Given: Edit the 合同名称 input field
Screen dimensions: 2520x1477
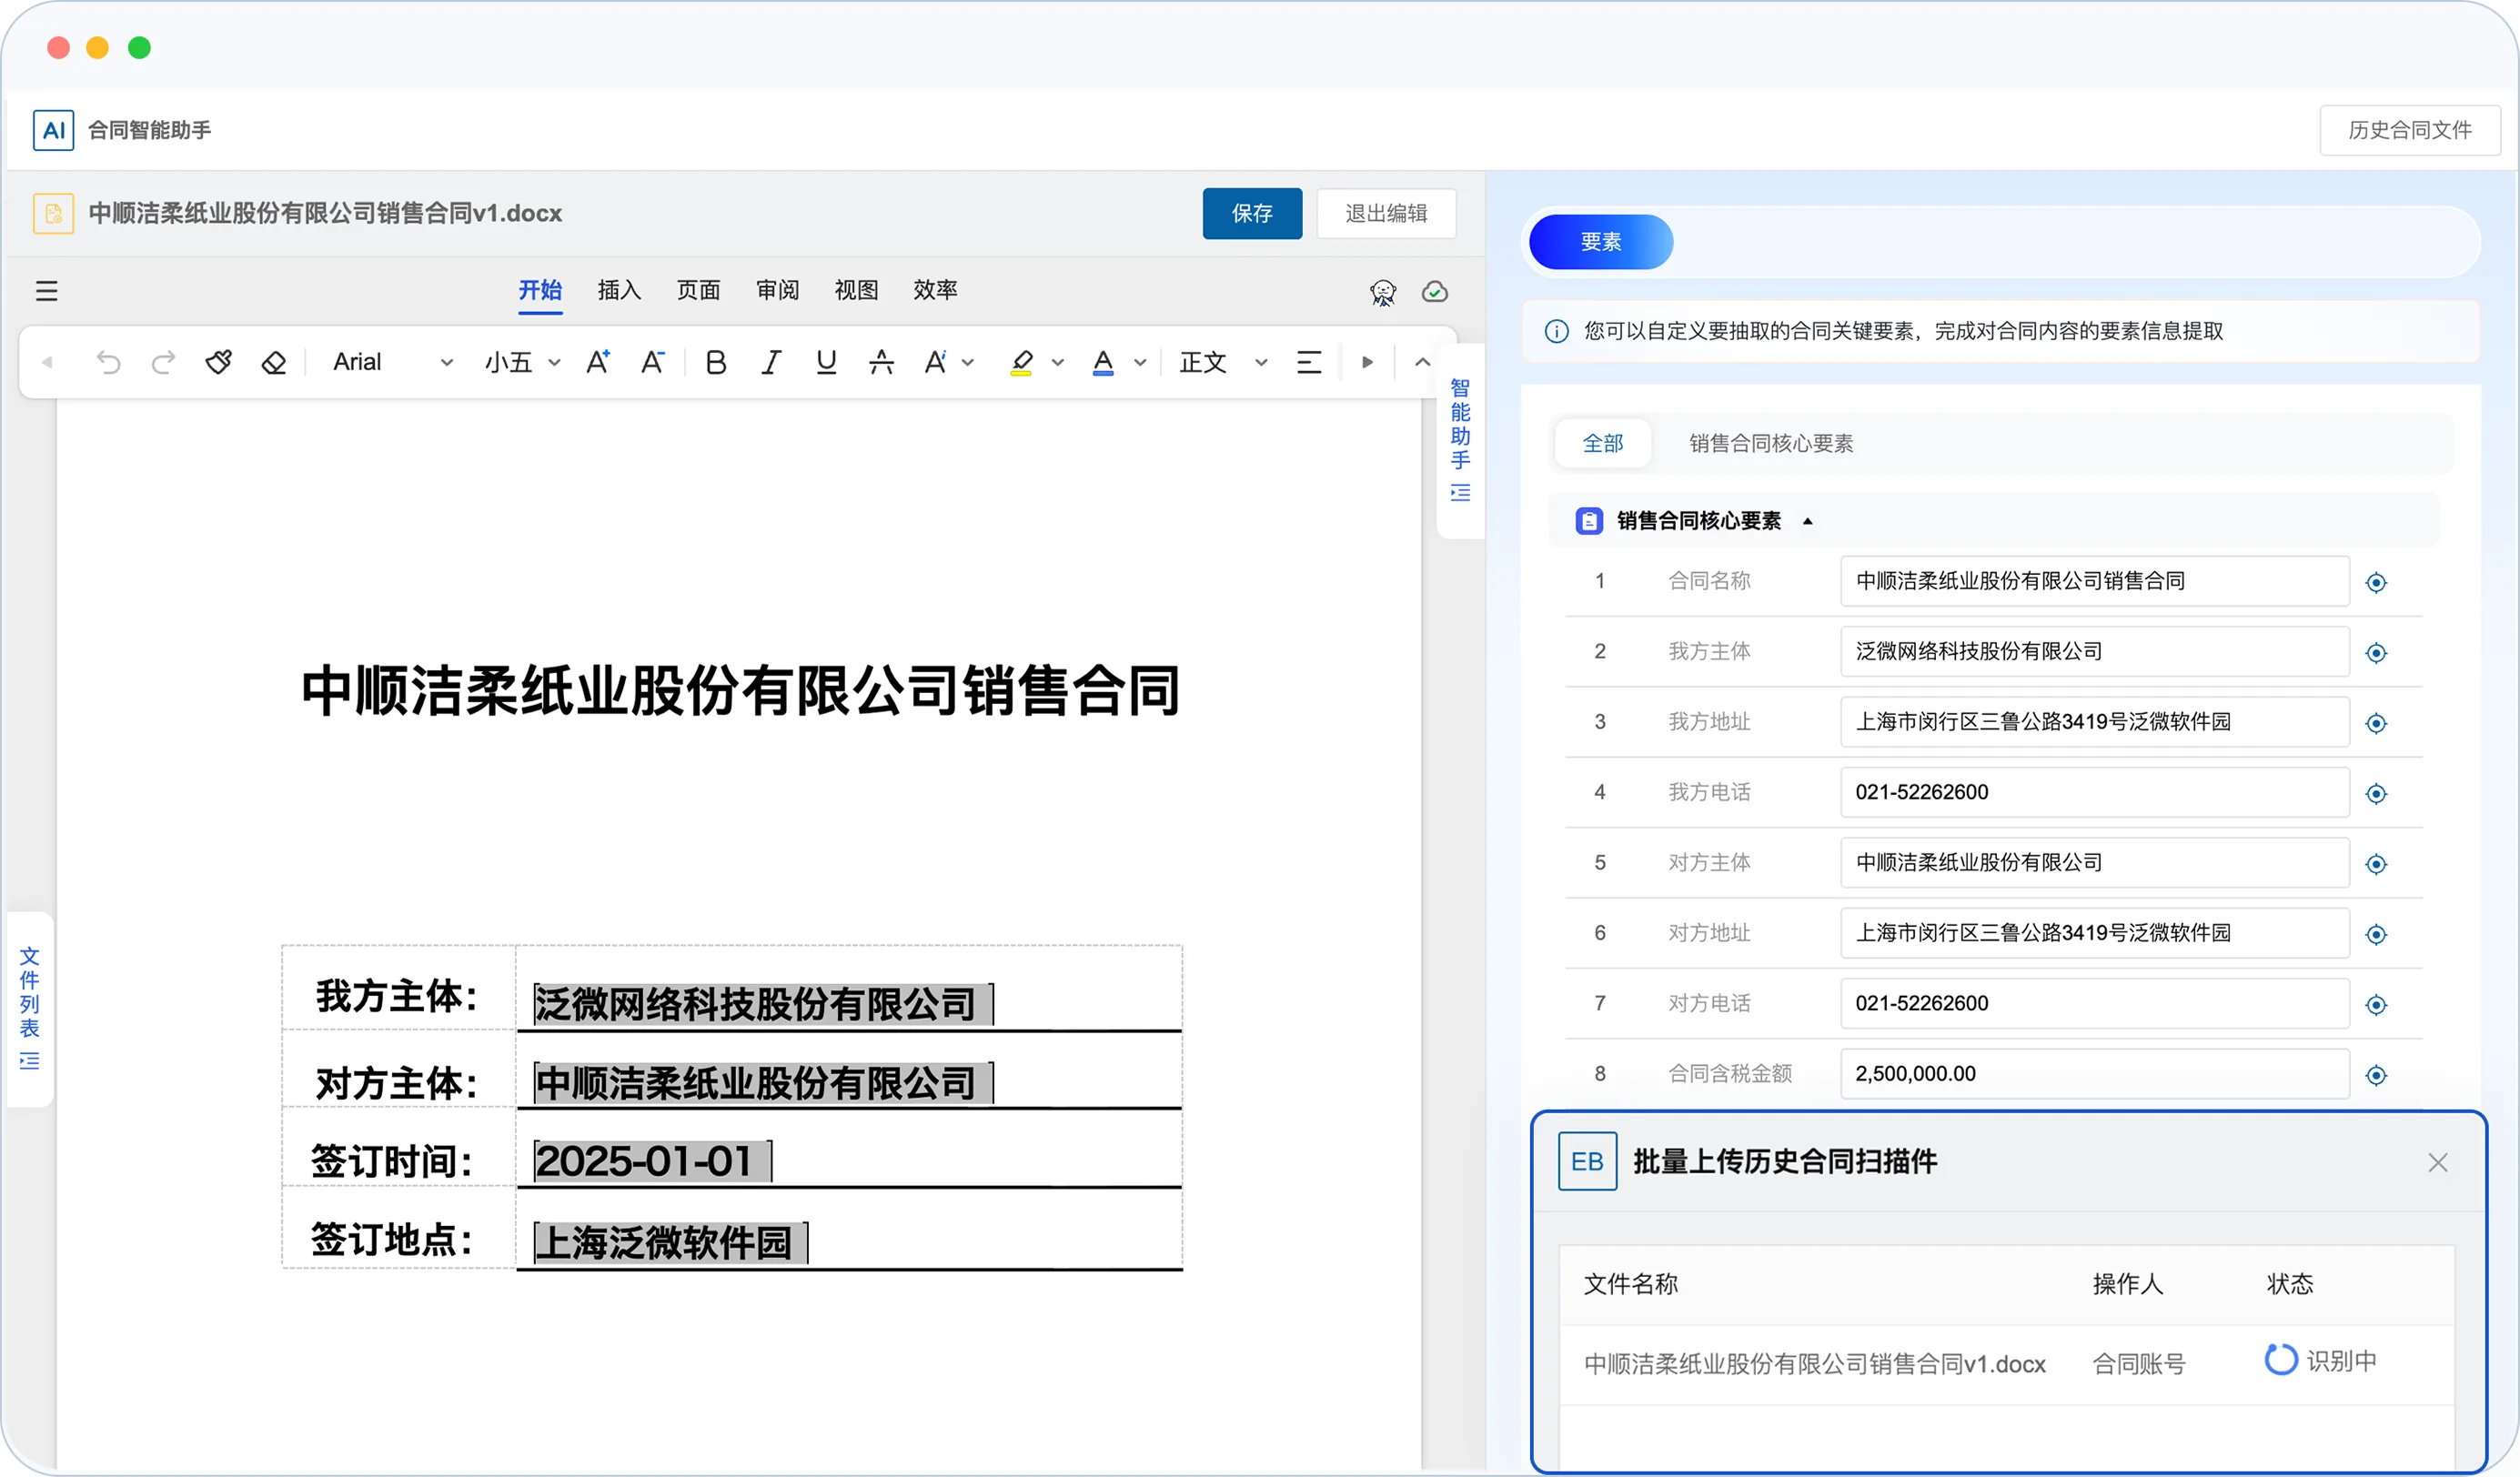Looking at the screenshot, I should tap(2094, 581).
